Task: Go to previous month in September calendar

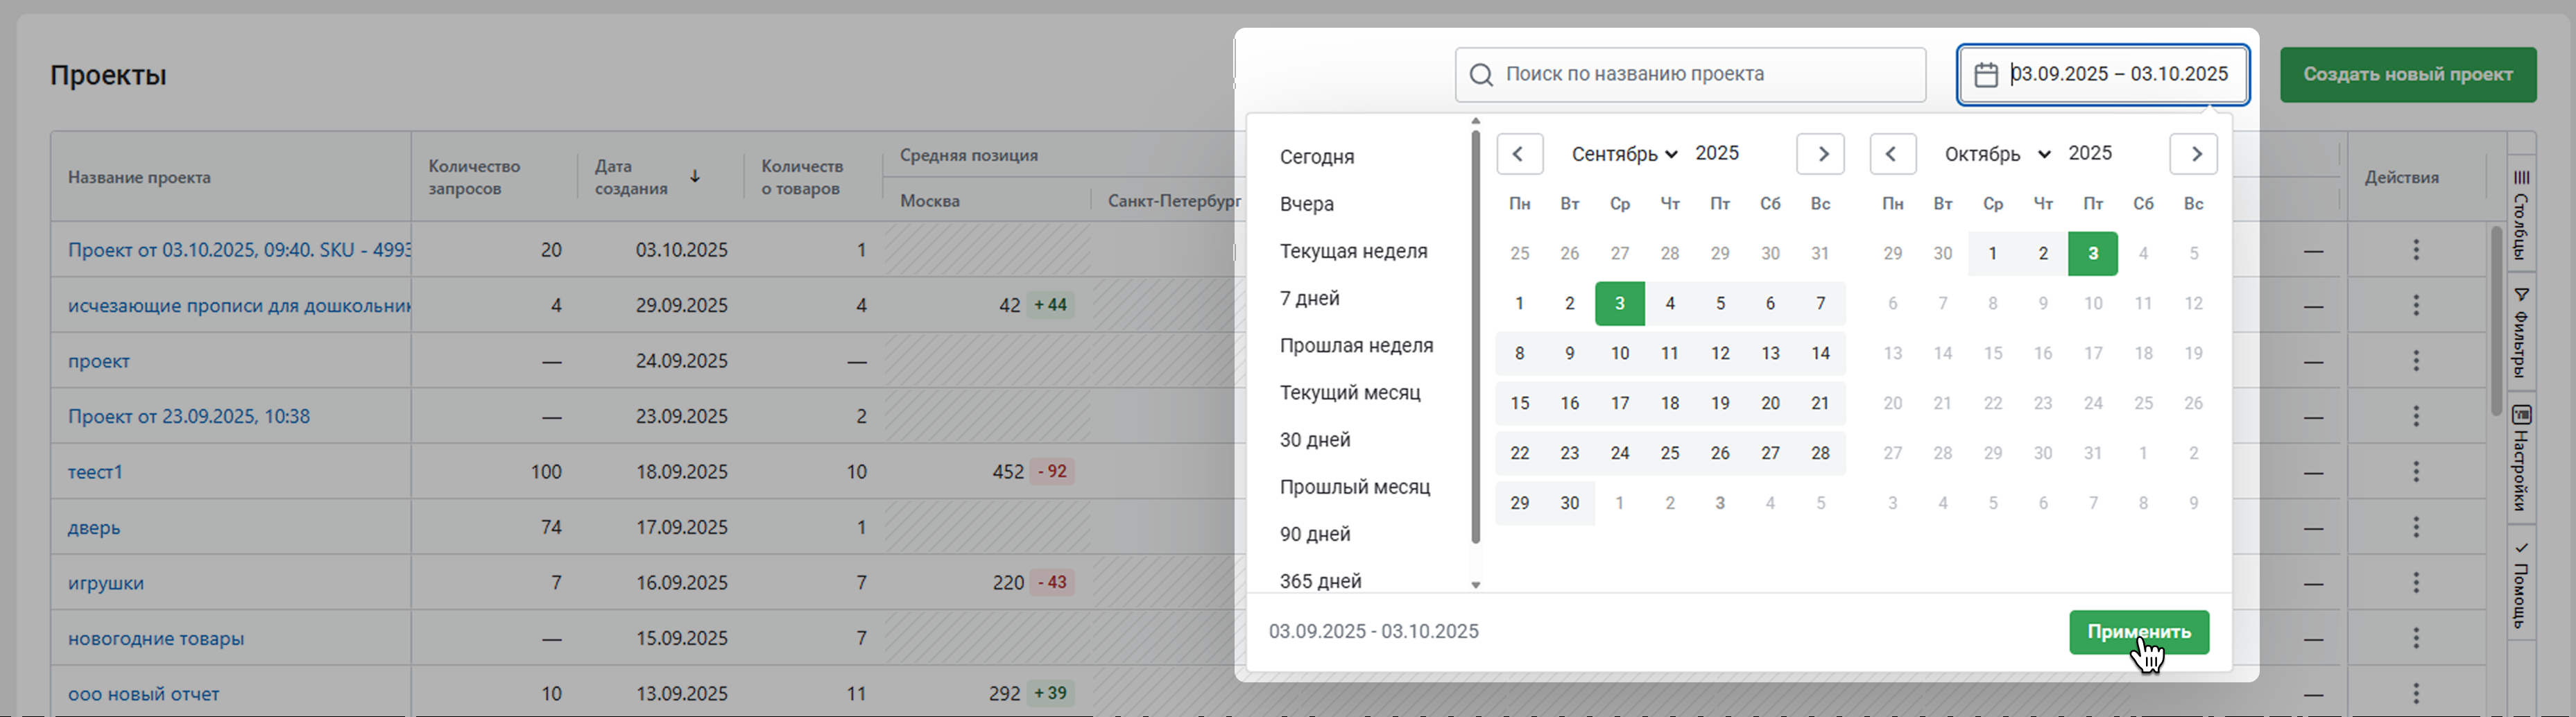Action: coord(1519,154)
